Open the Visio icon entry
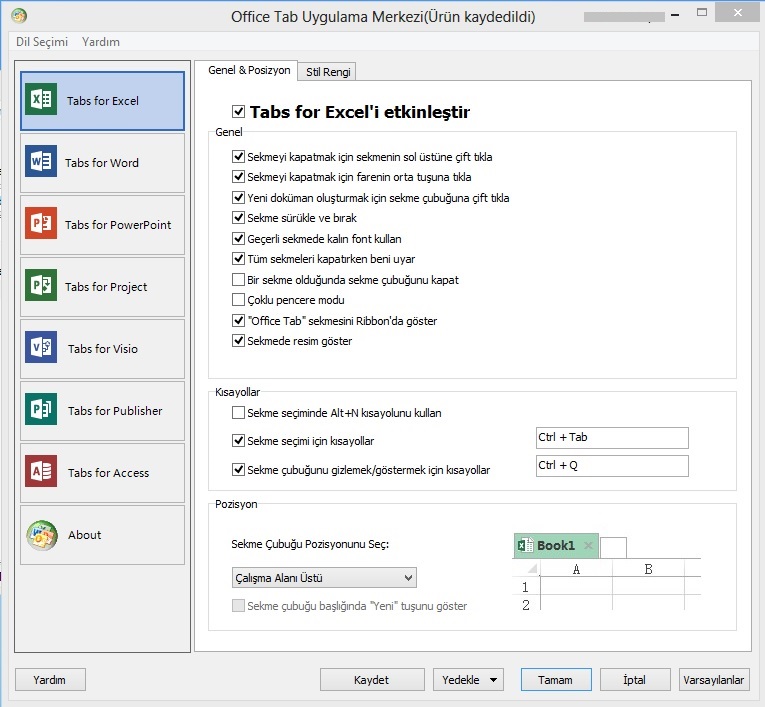The height and width of the screenshot is (707, 765). (x=41, y=349)
